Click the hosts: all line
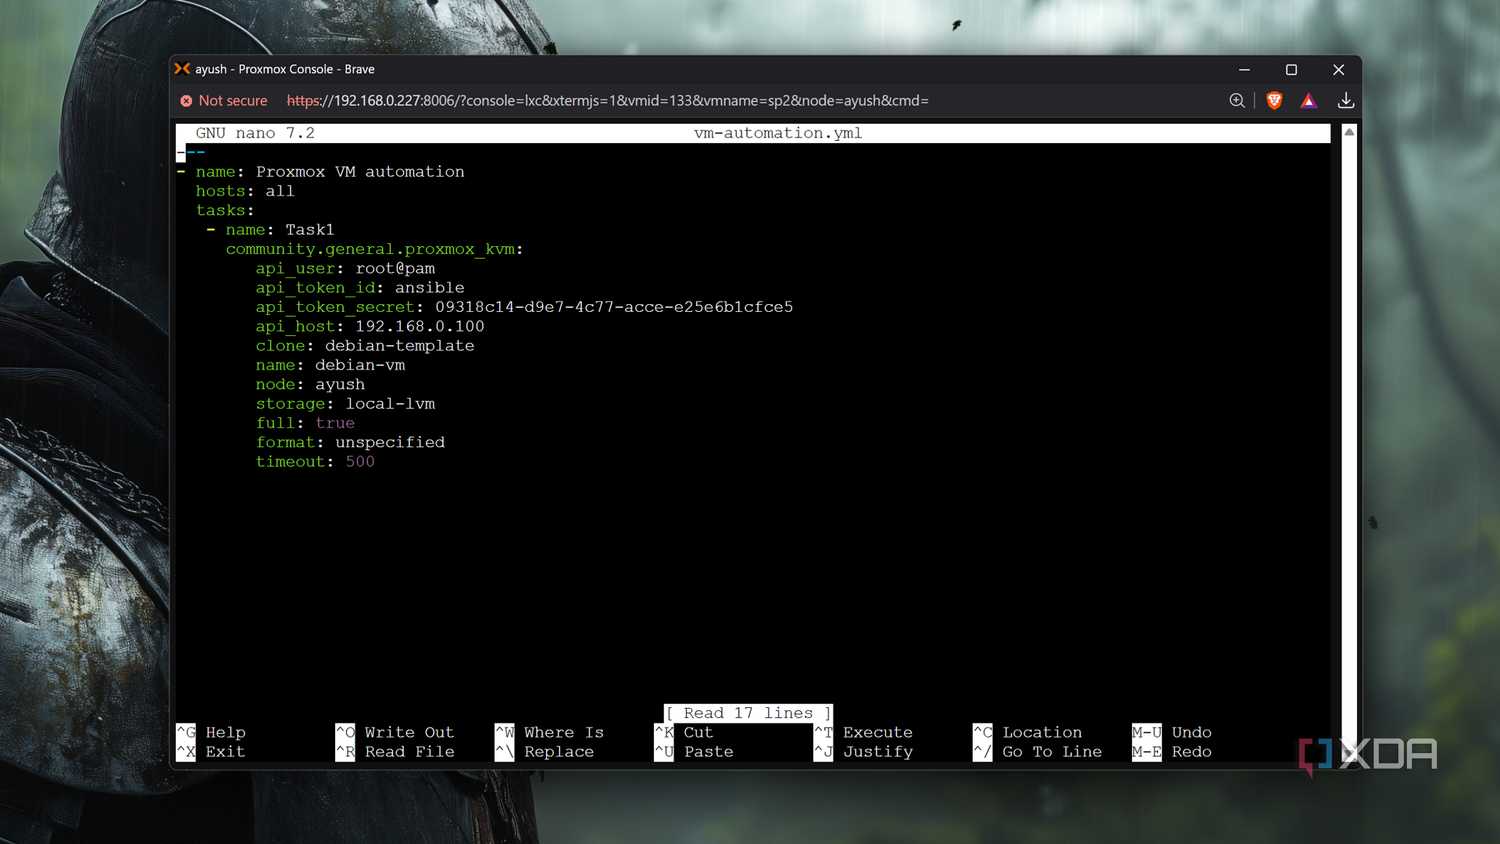The width and height of the screenshot is (1500, 844). pyautogui.click(x=245, y=191)
